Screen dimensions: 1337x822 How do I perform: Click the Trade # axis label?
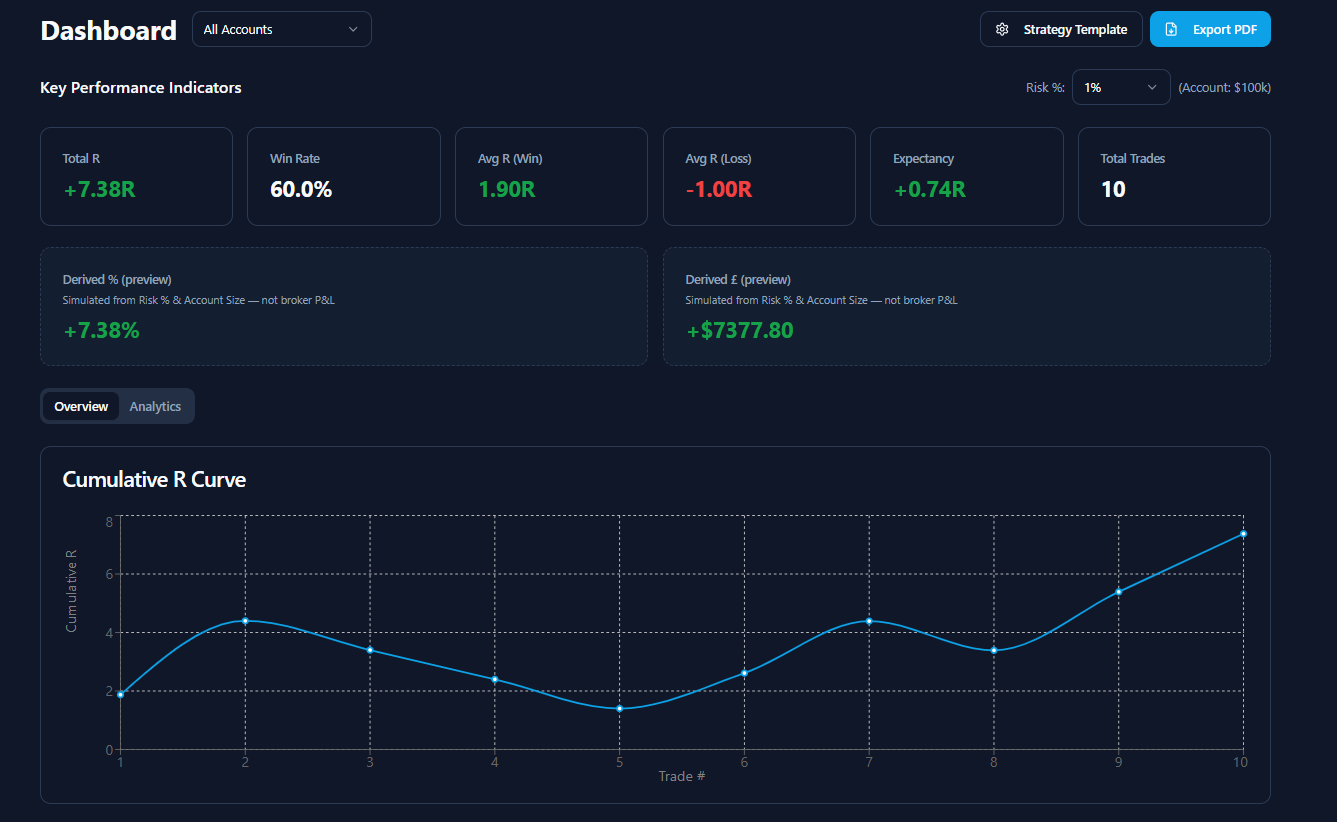click(682, 776)
